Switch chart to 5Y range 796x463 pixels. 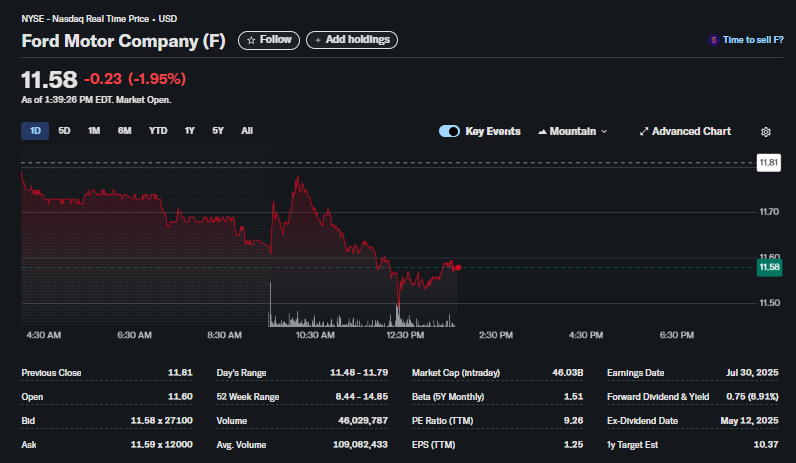[218, 131]
